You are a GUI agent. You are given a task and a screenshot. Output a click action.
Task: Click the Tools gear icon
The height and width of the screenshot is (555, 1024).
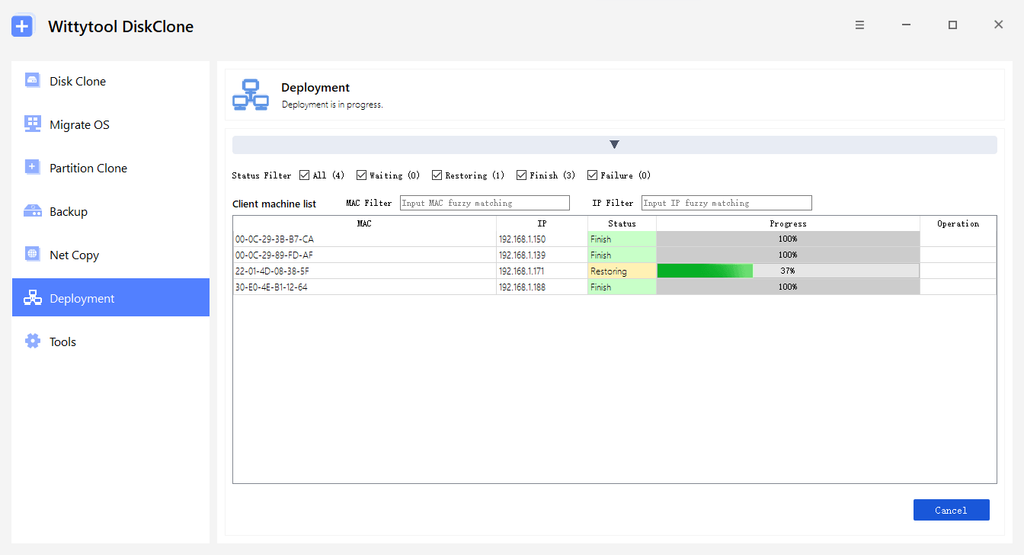coord(32,341)
